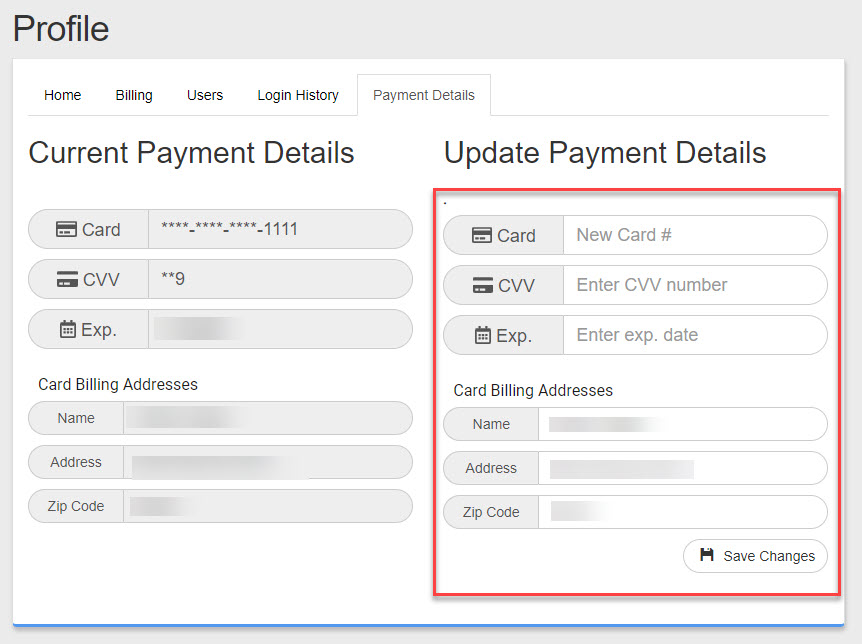Open the Home tab
The image size is (862, 644).
pyautogui.click(x=63, y=95)
